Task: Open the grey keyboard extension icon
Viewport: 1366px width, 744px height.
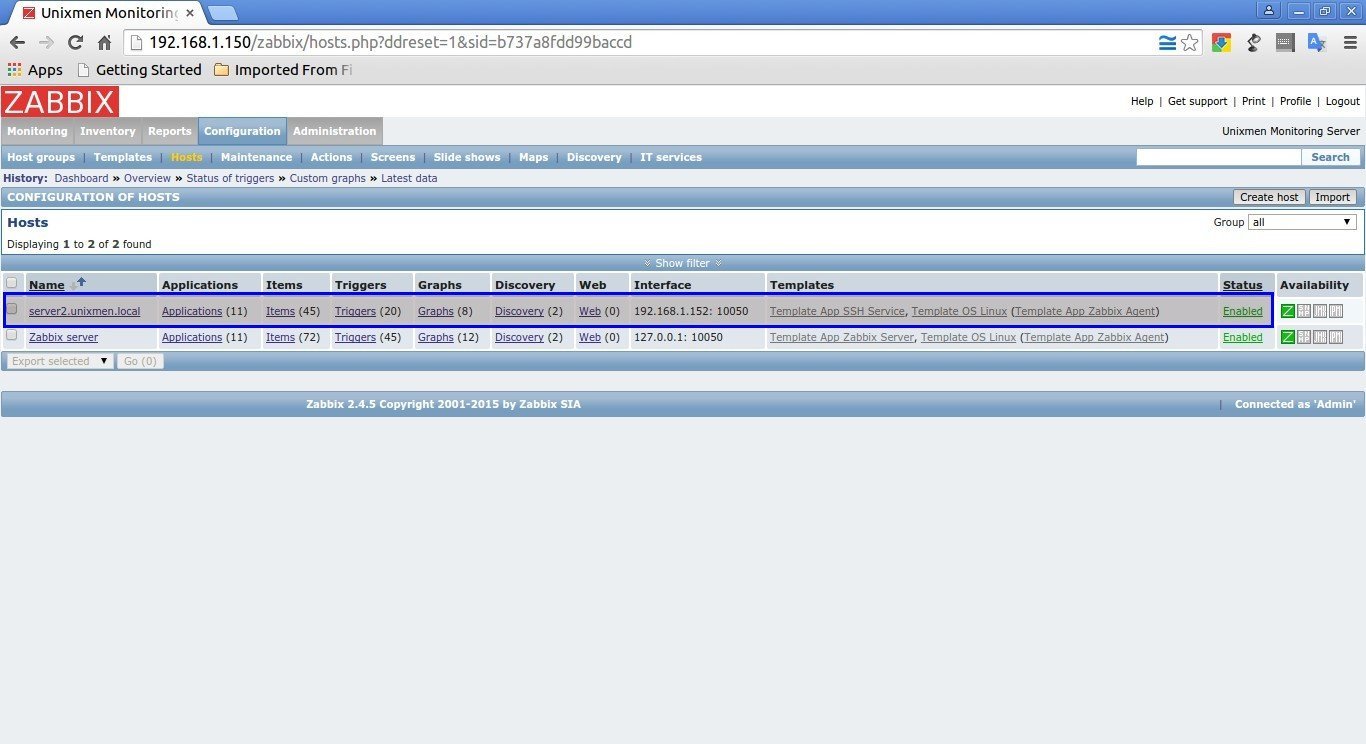Action: (1285, 42)
